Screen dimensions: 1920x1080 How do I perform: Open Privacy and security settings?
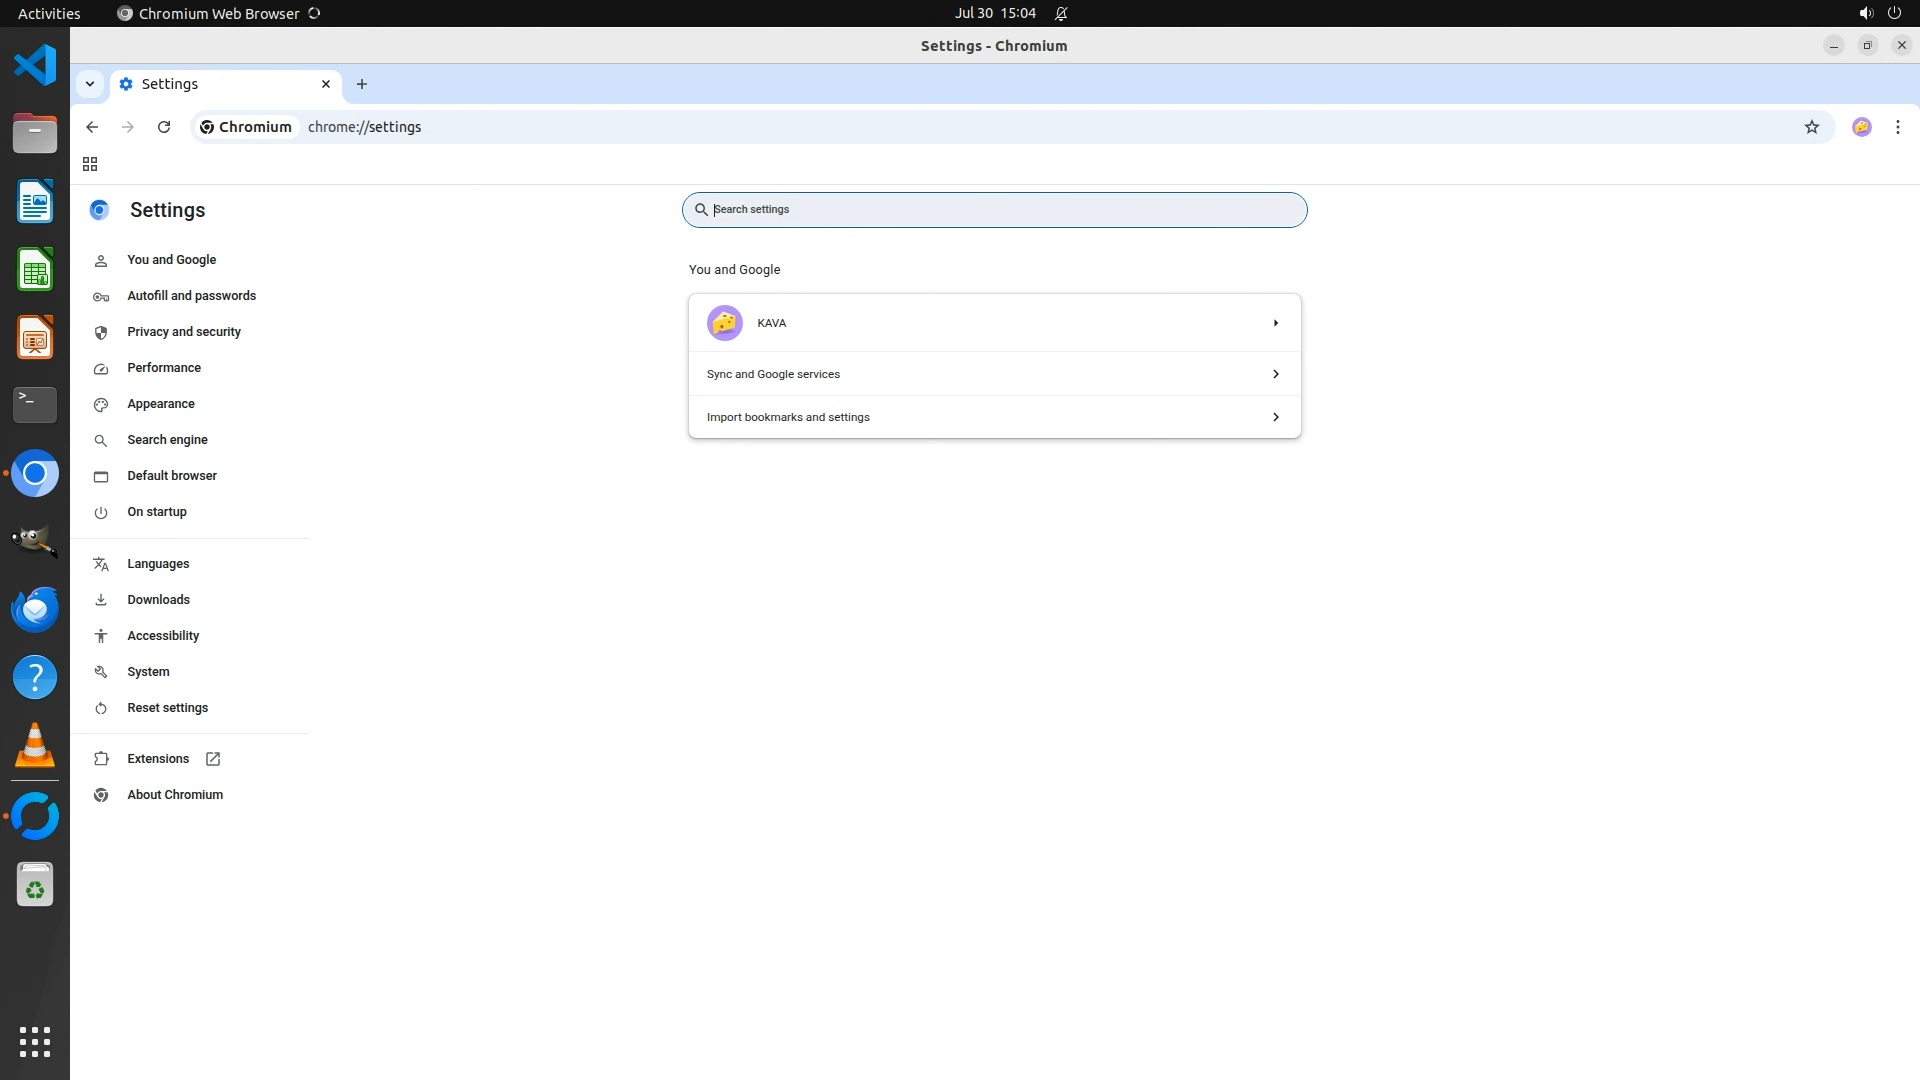click(184, 332)
